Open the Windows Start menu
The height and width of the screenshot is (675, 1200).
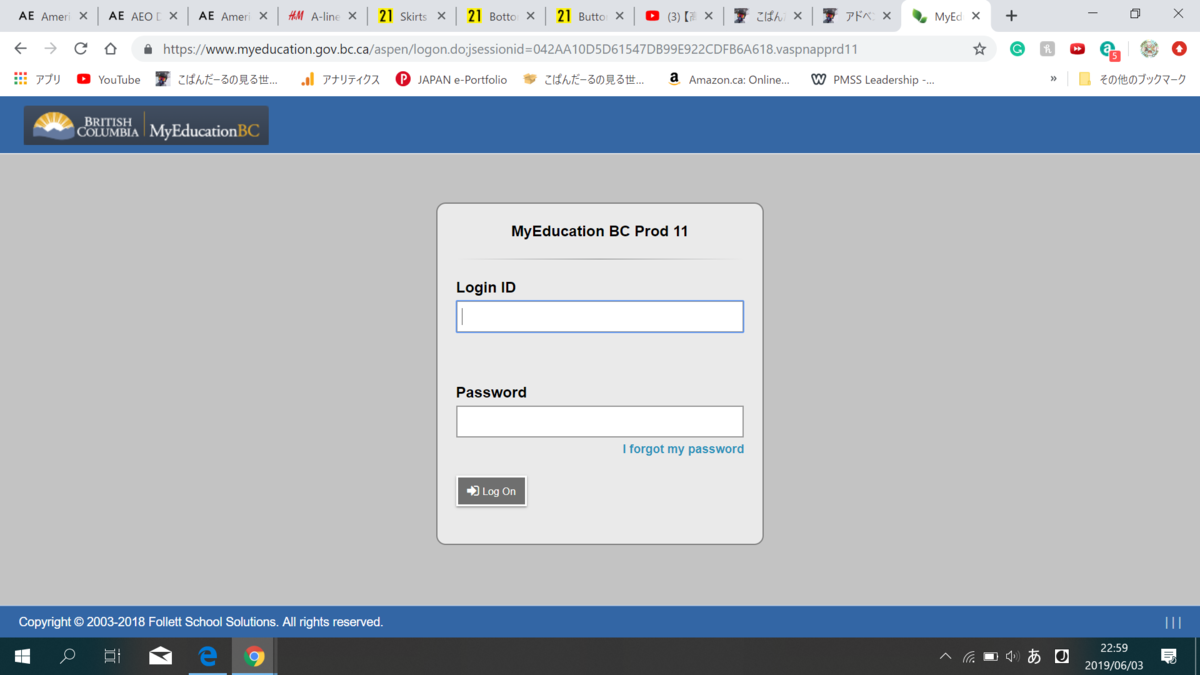pos(22,656)
